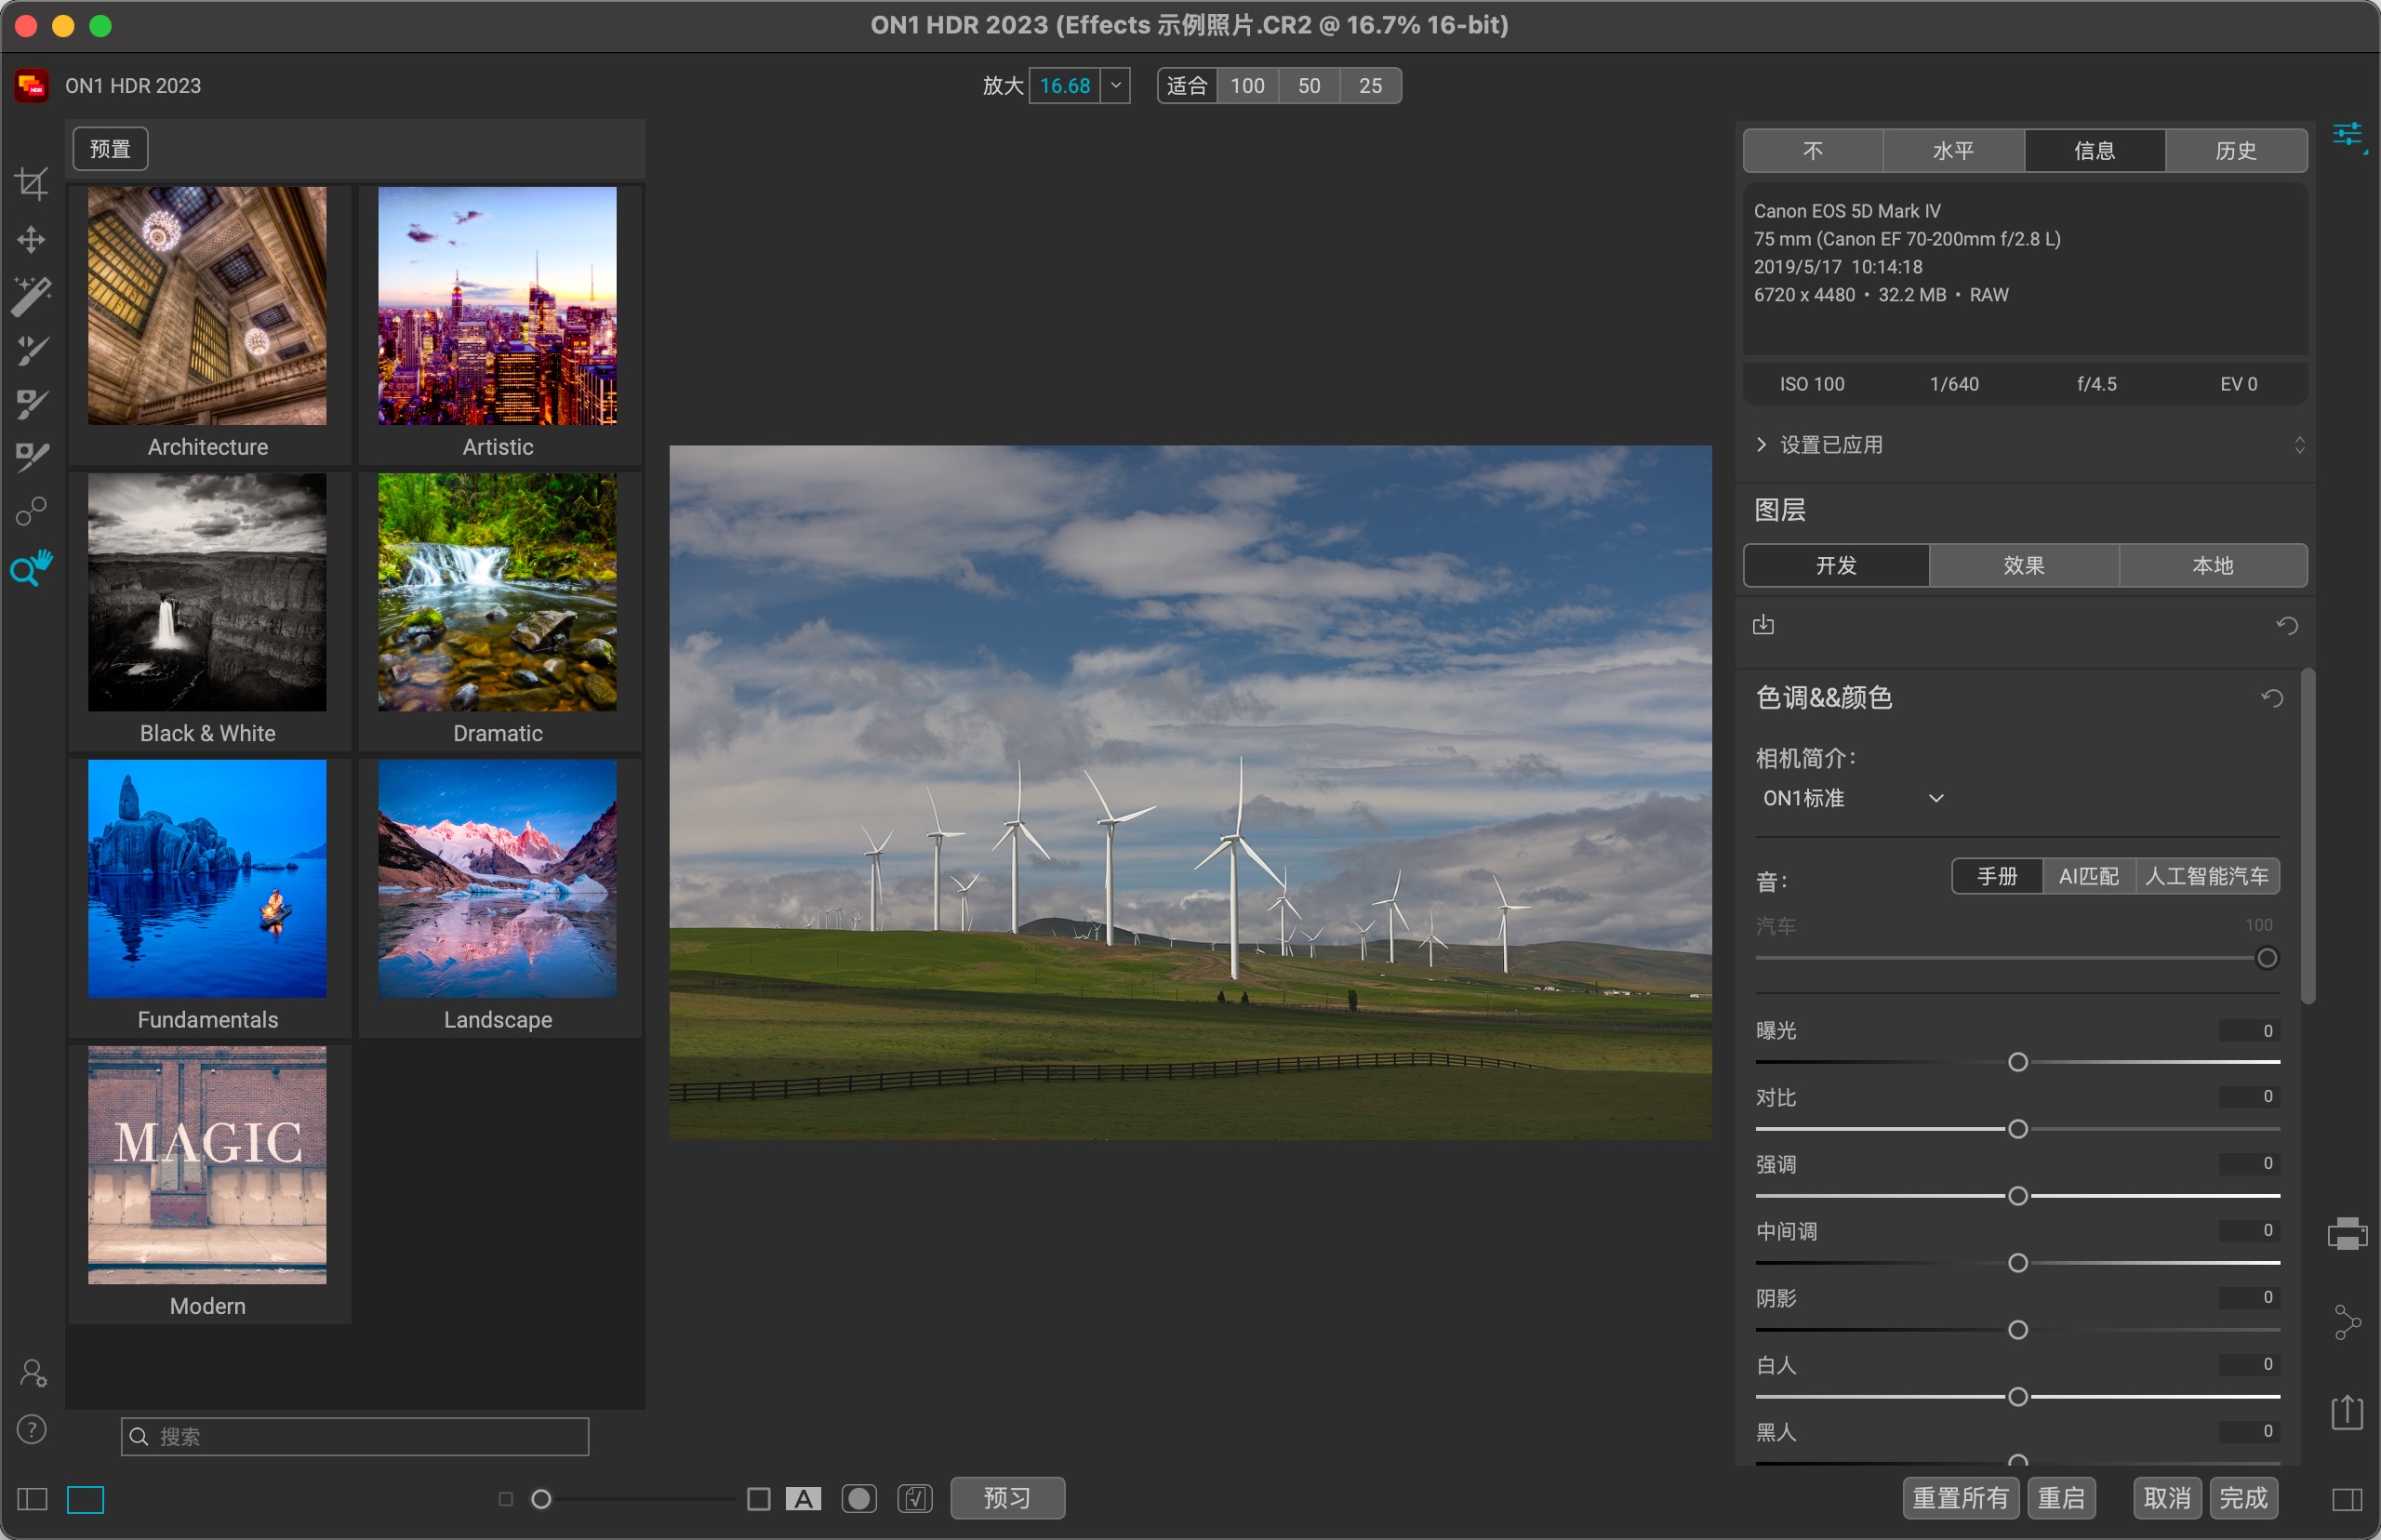Open the 本地 layer tab

coord(2213,566)
